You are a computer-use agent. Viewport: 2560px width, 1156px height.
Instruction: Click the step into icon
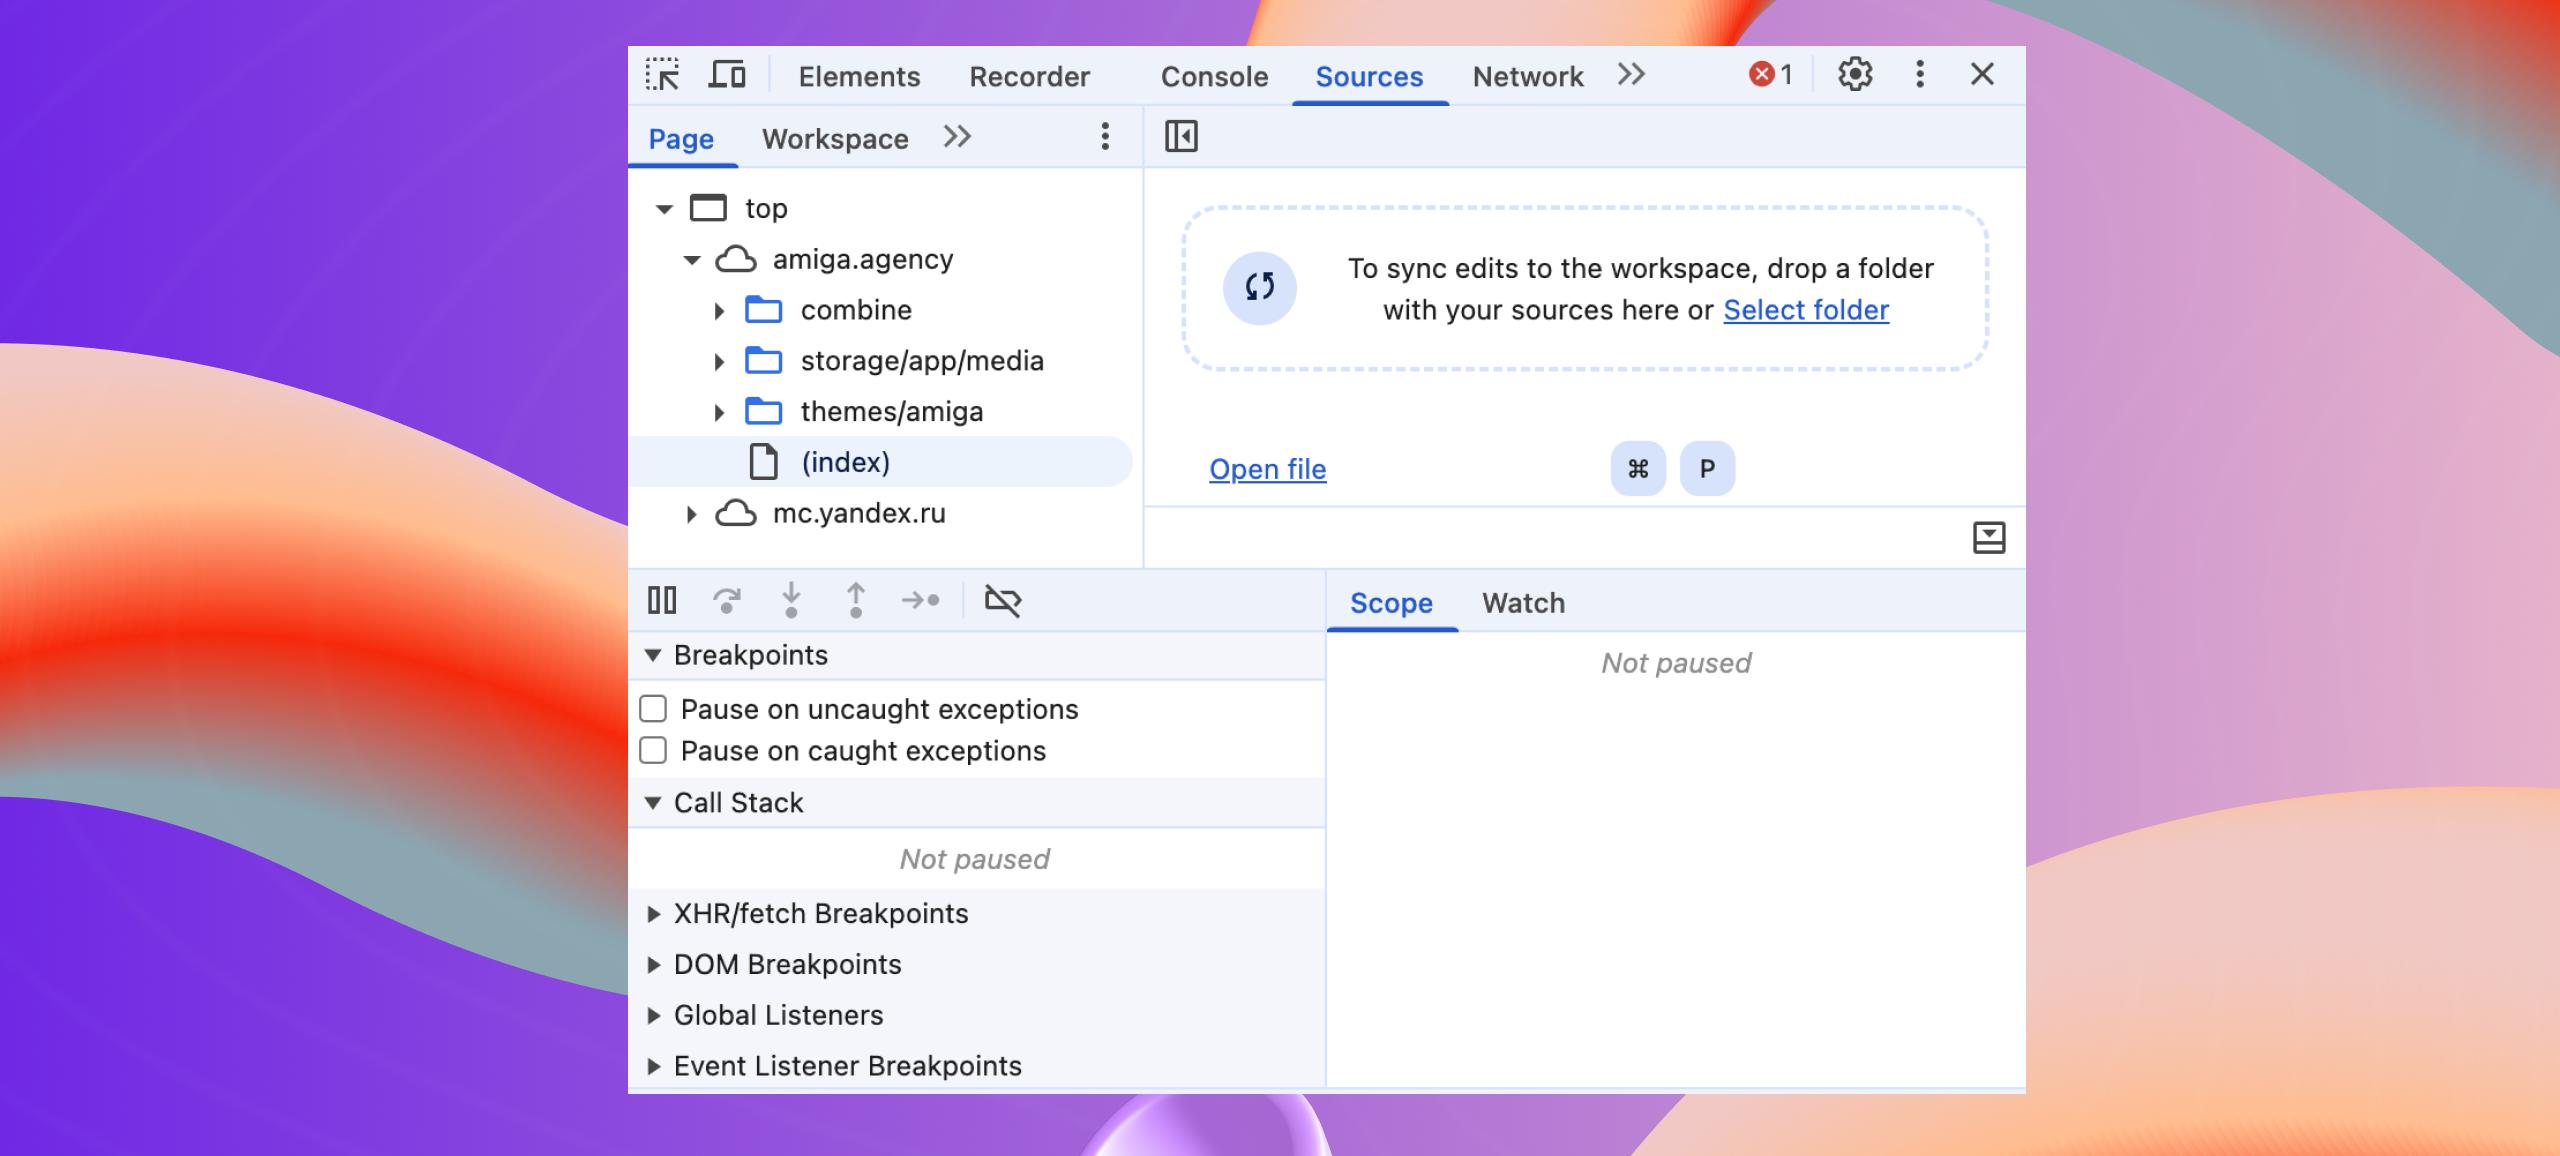791,600
